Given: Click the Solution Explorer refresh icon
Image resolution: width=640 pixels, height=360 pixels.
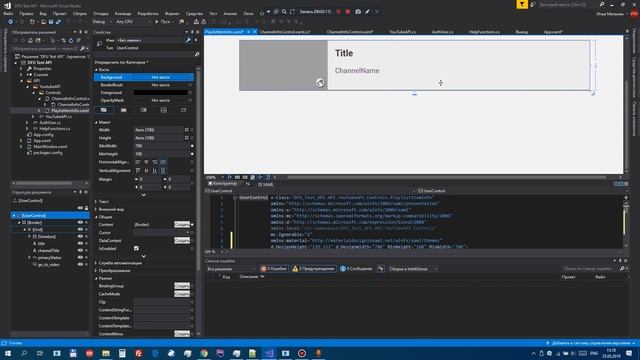Looking at the screenshot, I should coord(71,40).
